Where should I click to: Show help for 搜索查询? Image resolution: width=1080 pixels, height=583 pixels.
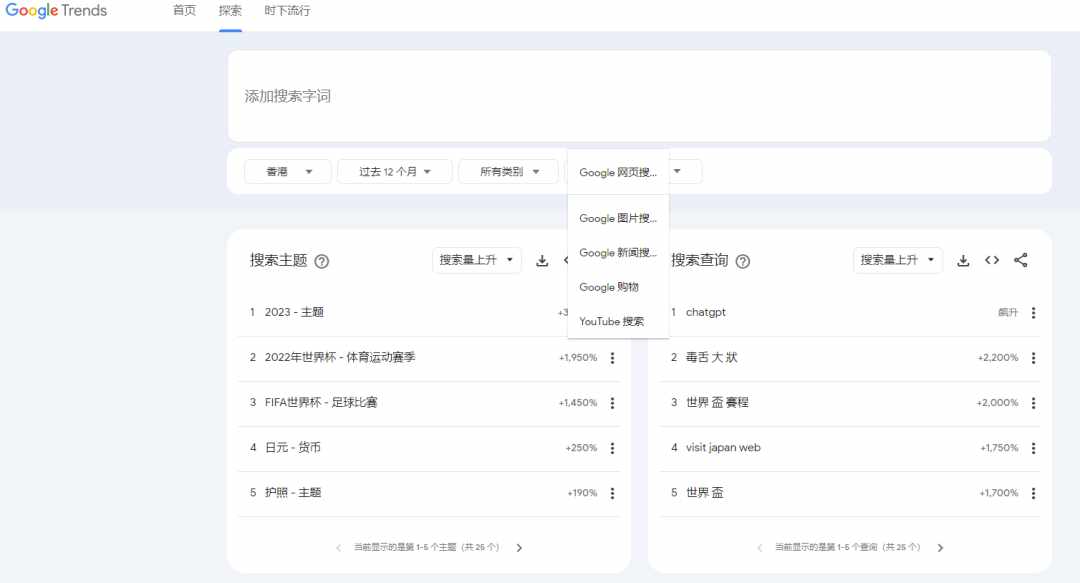click(x=742, y=261)
